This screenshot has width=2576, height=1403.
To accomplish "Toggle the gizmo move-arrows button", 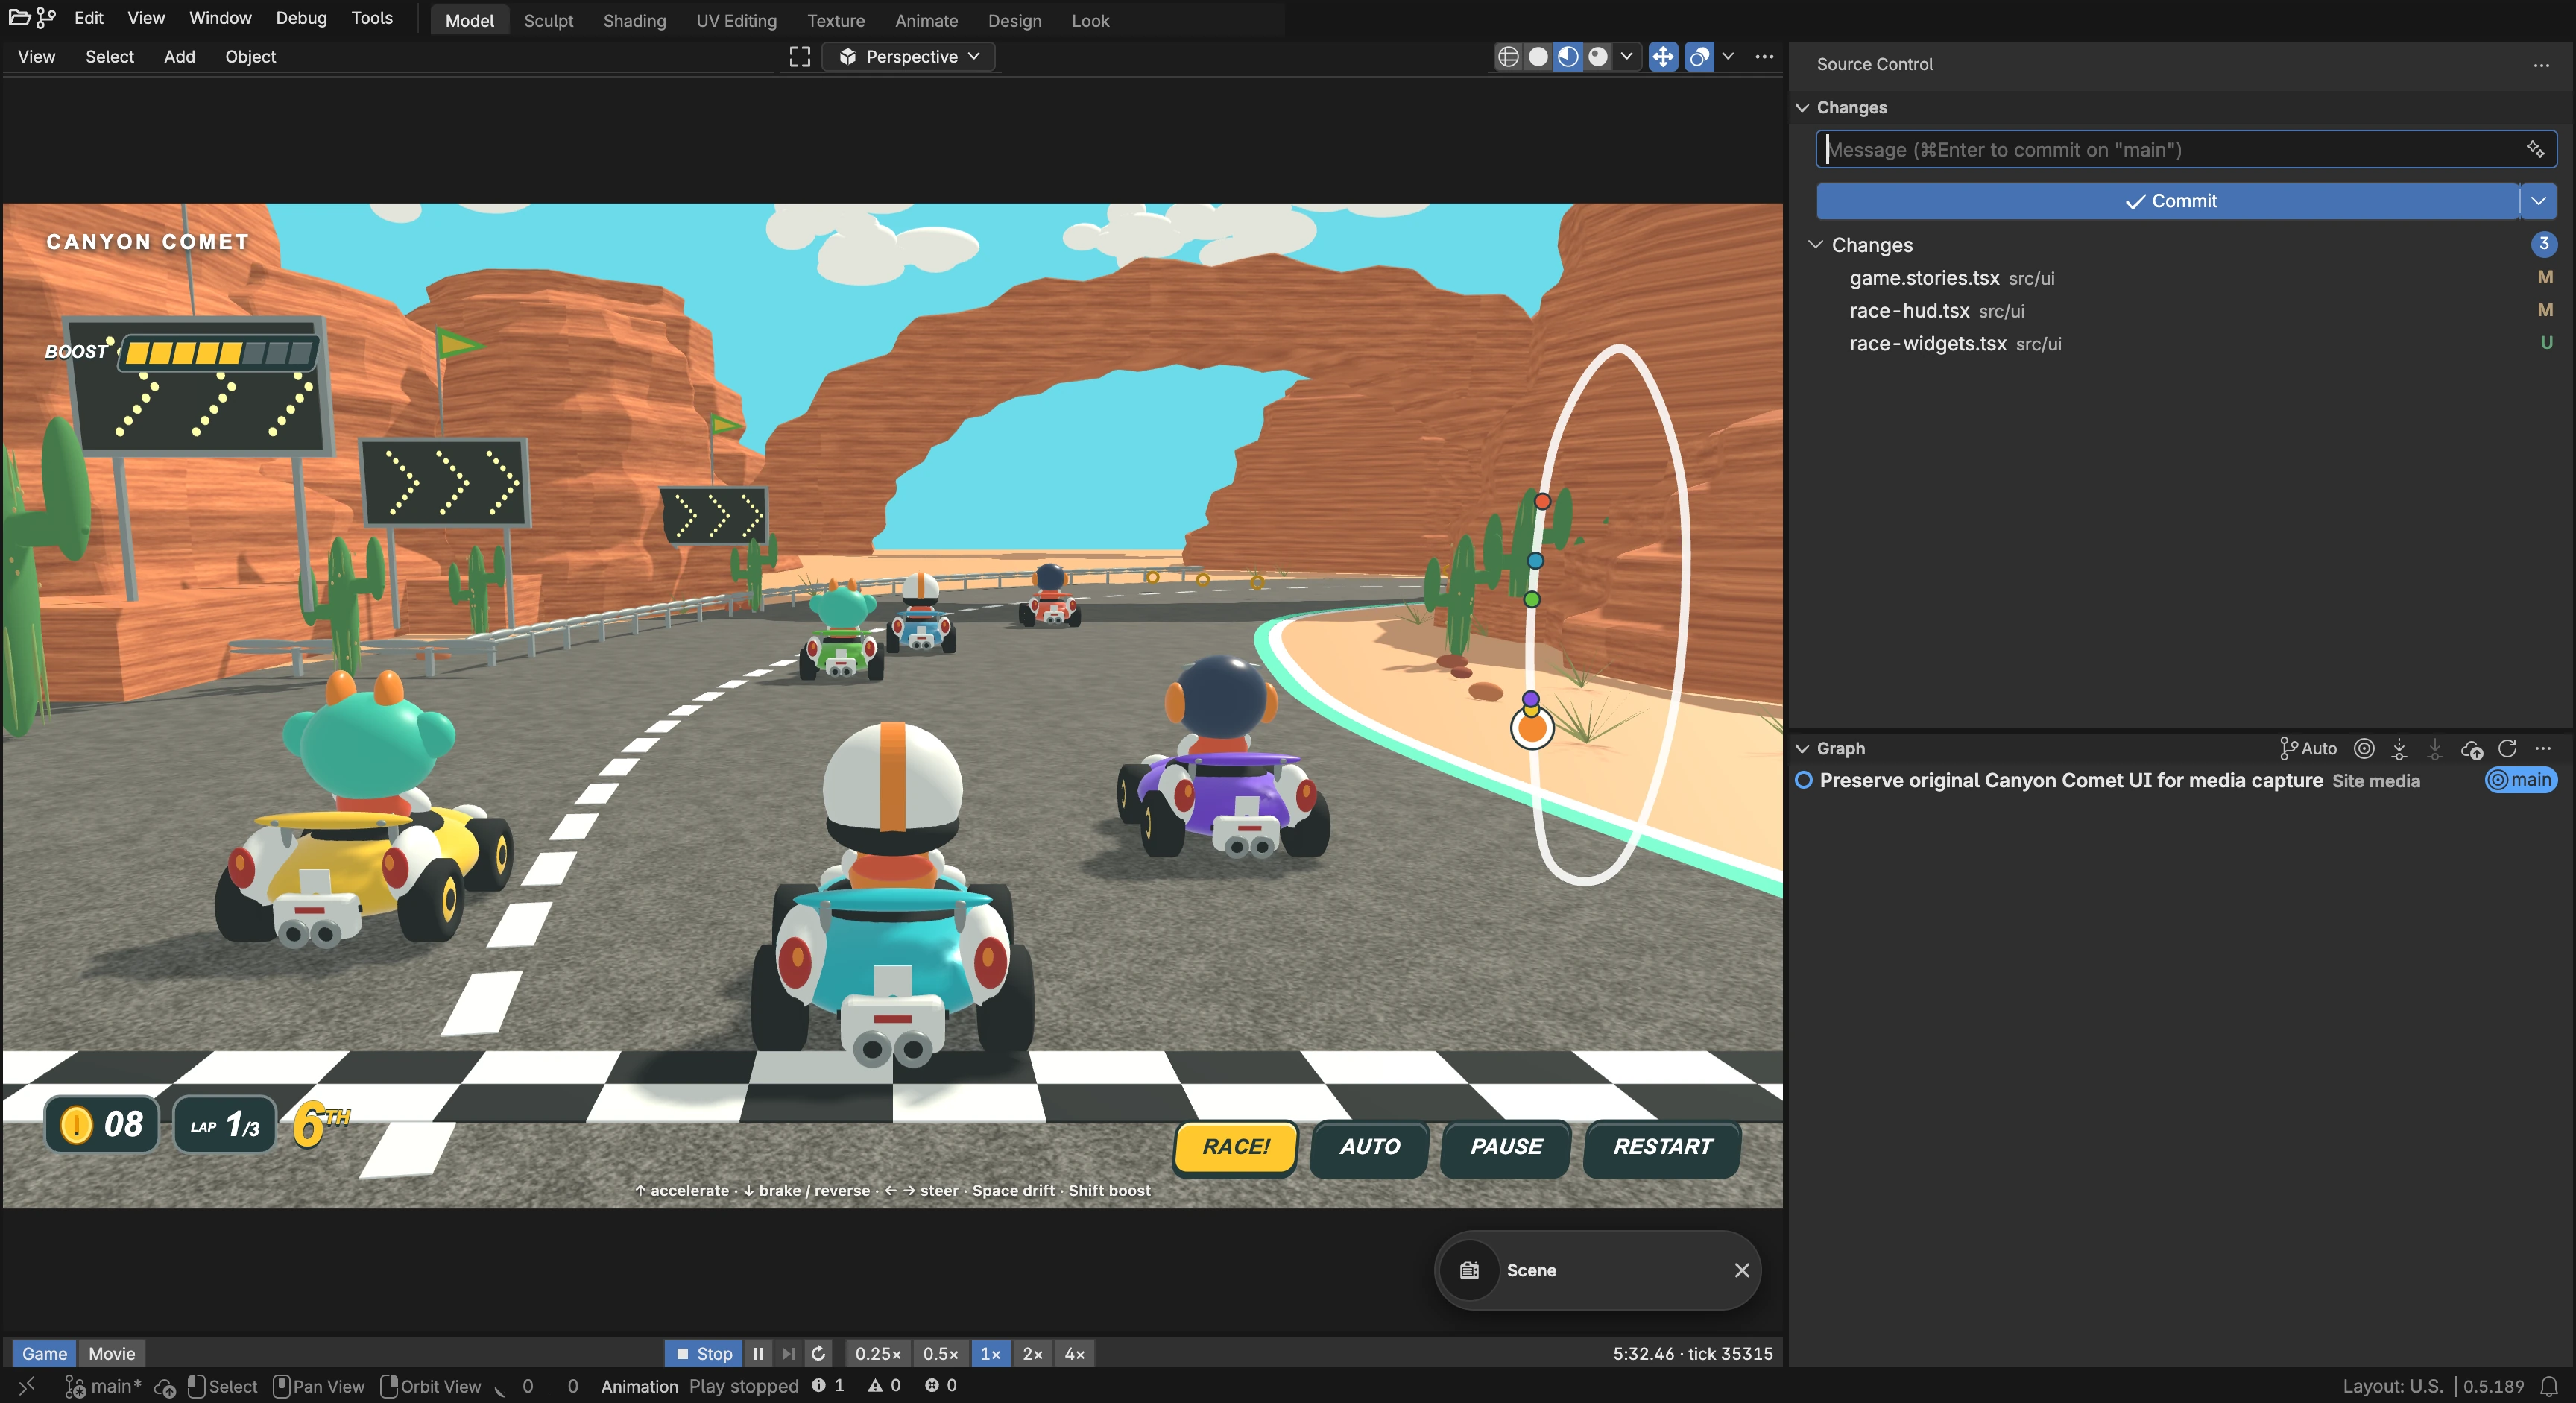I will pyautogui.click(x=1663, y=57).
